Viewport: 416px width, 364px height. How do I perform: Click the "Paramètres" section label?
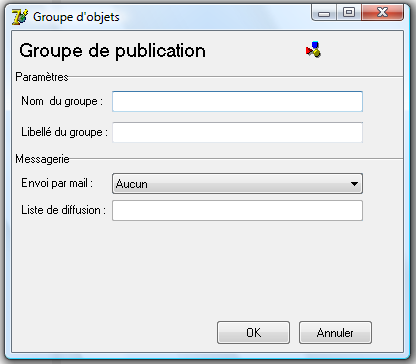(x=42, y=77)
